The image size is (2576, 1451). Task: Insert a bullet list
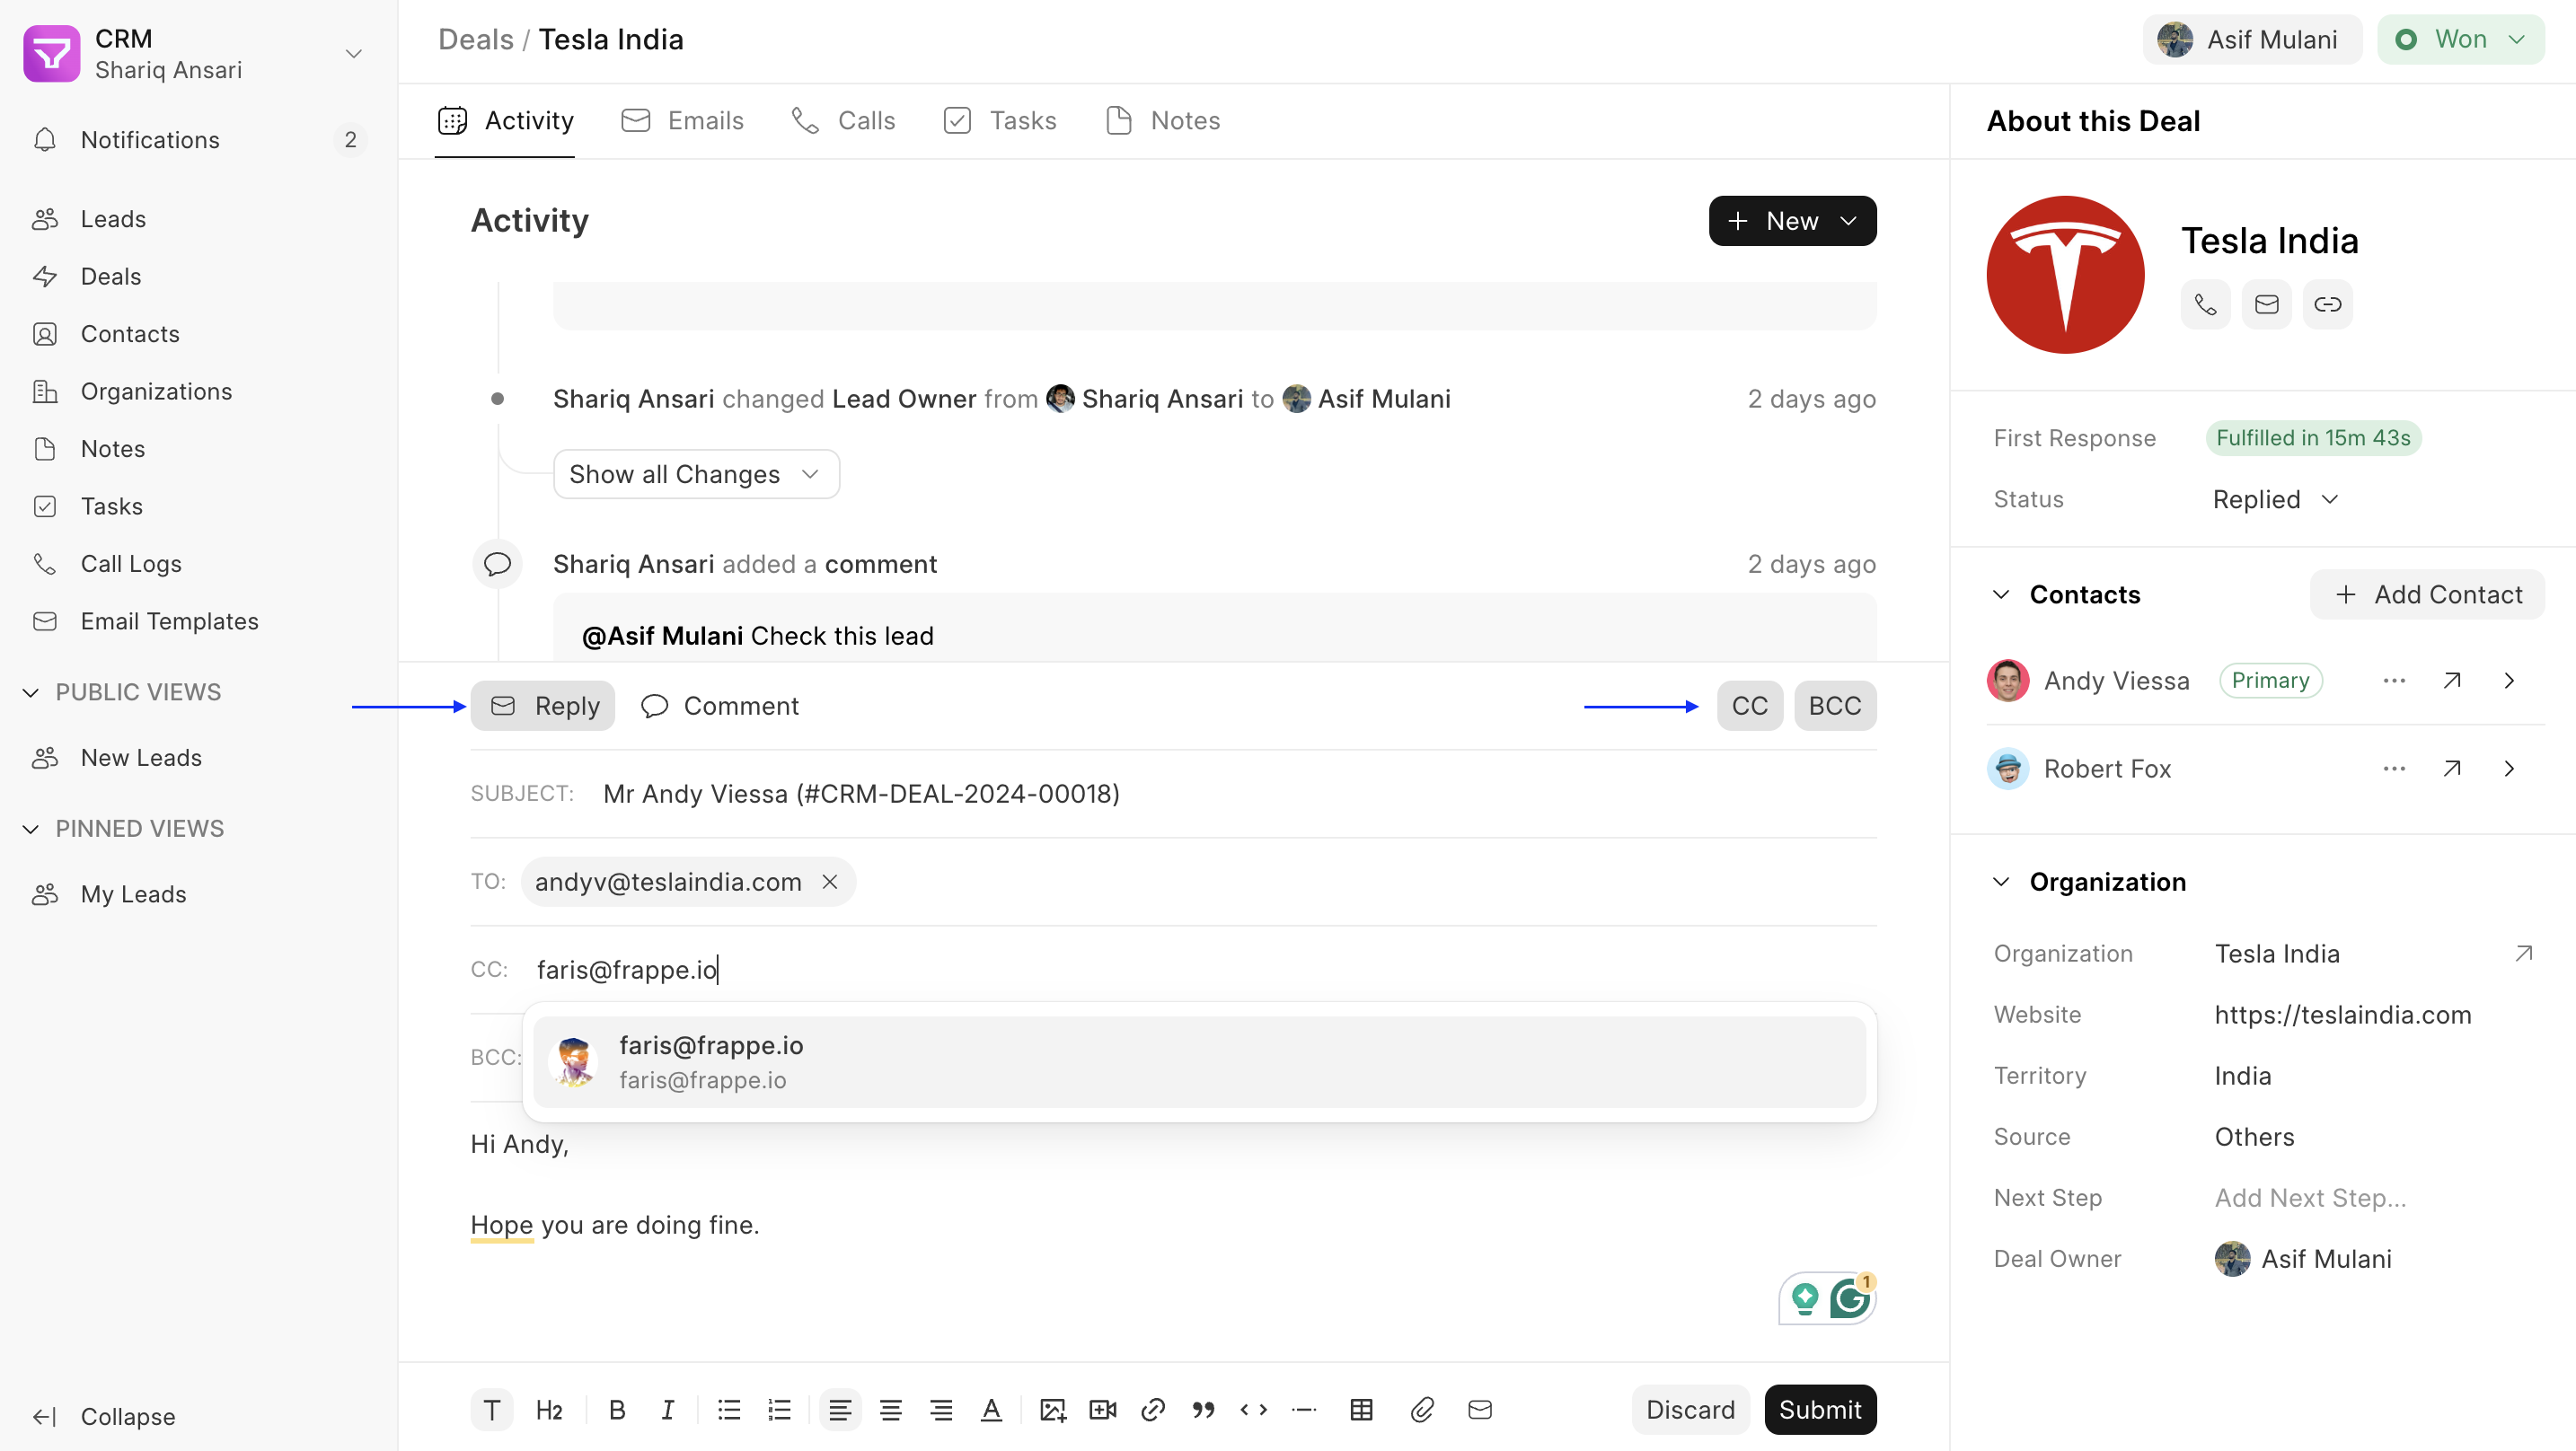coord(729,1410)
